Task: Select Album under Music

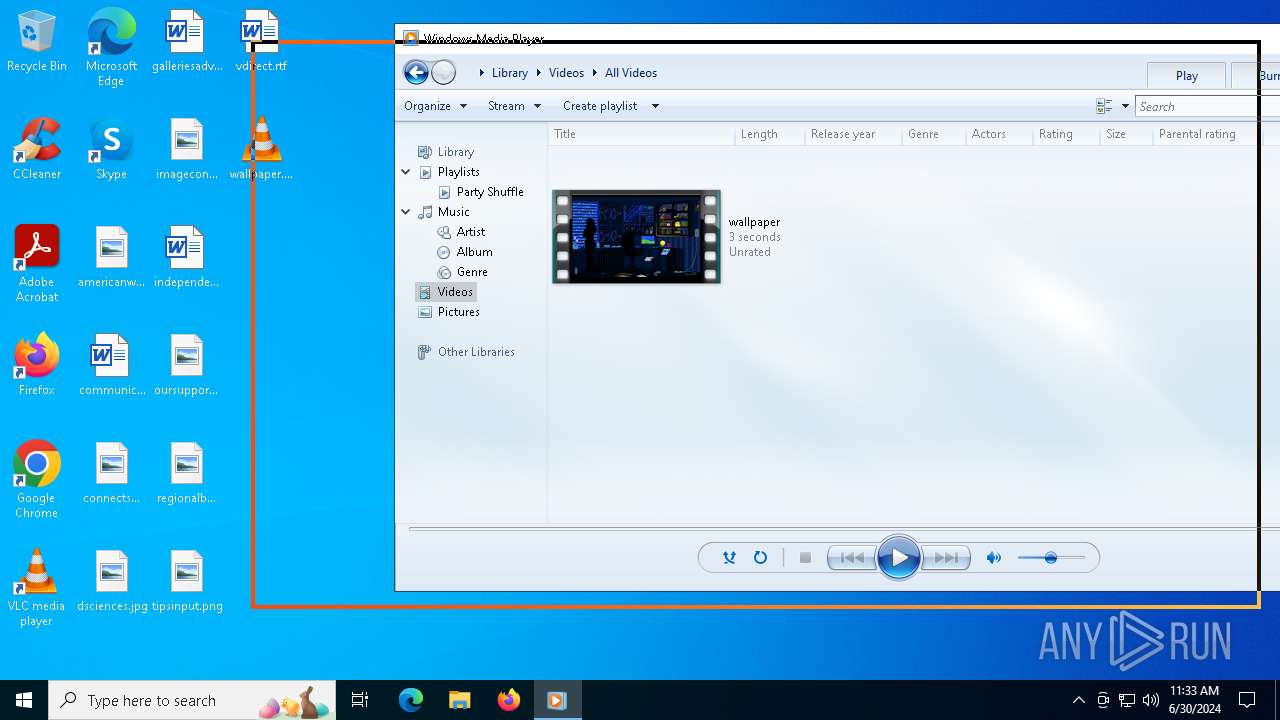Action: point(474,252)
